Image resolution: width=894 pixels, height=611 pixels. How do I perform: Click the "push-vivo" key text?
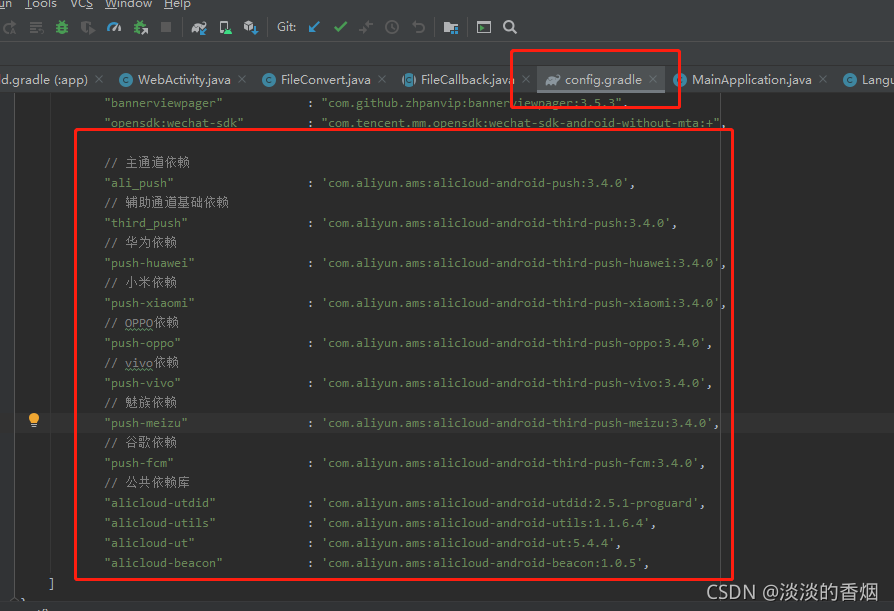click(143, 383)
